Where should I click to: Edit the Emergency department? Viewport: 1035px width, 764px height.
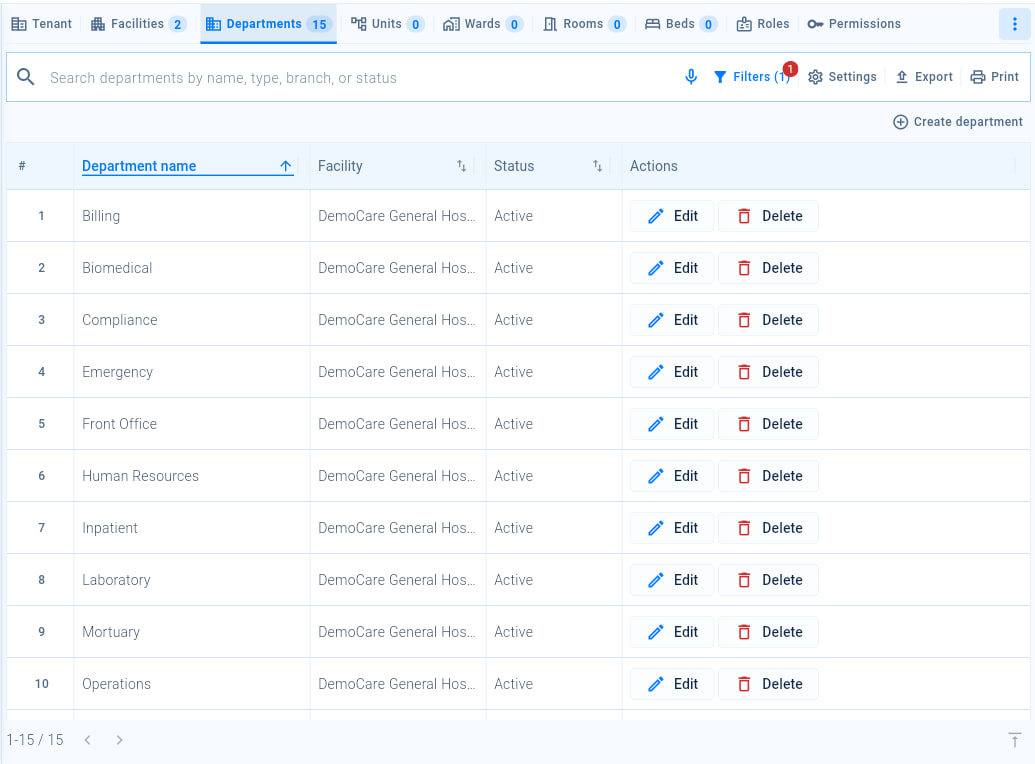[x=672, y=372]
